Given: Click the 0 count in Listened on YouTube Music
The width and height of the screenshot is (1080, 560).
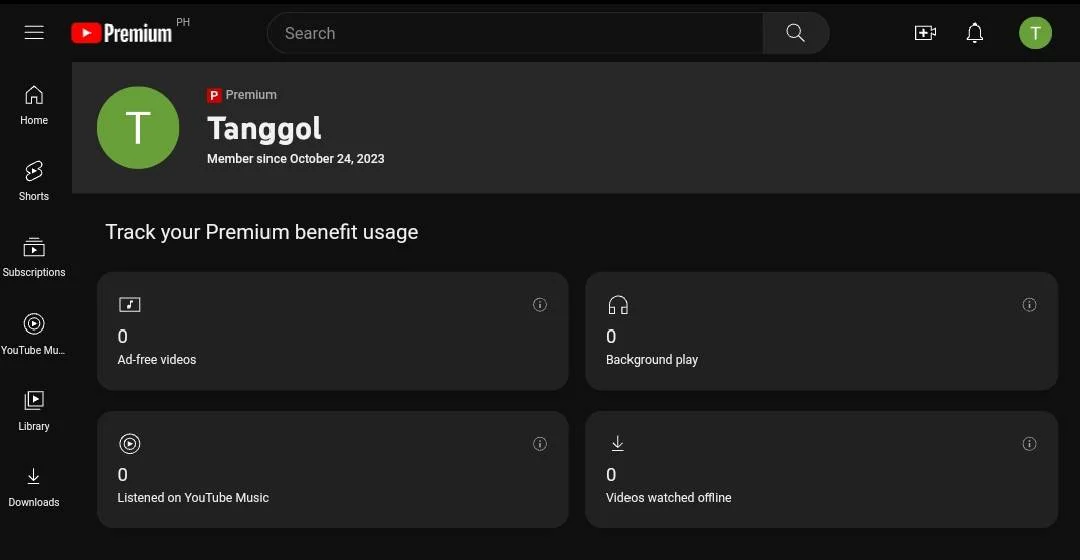Looking at the screenshot, I should pos(123,475).
